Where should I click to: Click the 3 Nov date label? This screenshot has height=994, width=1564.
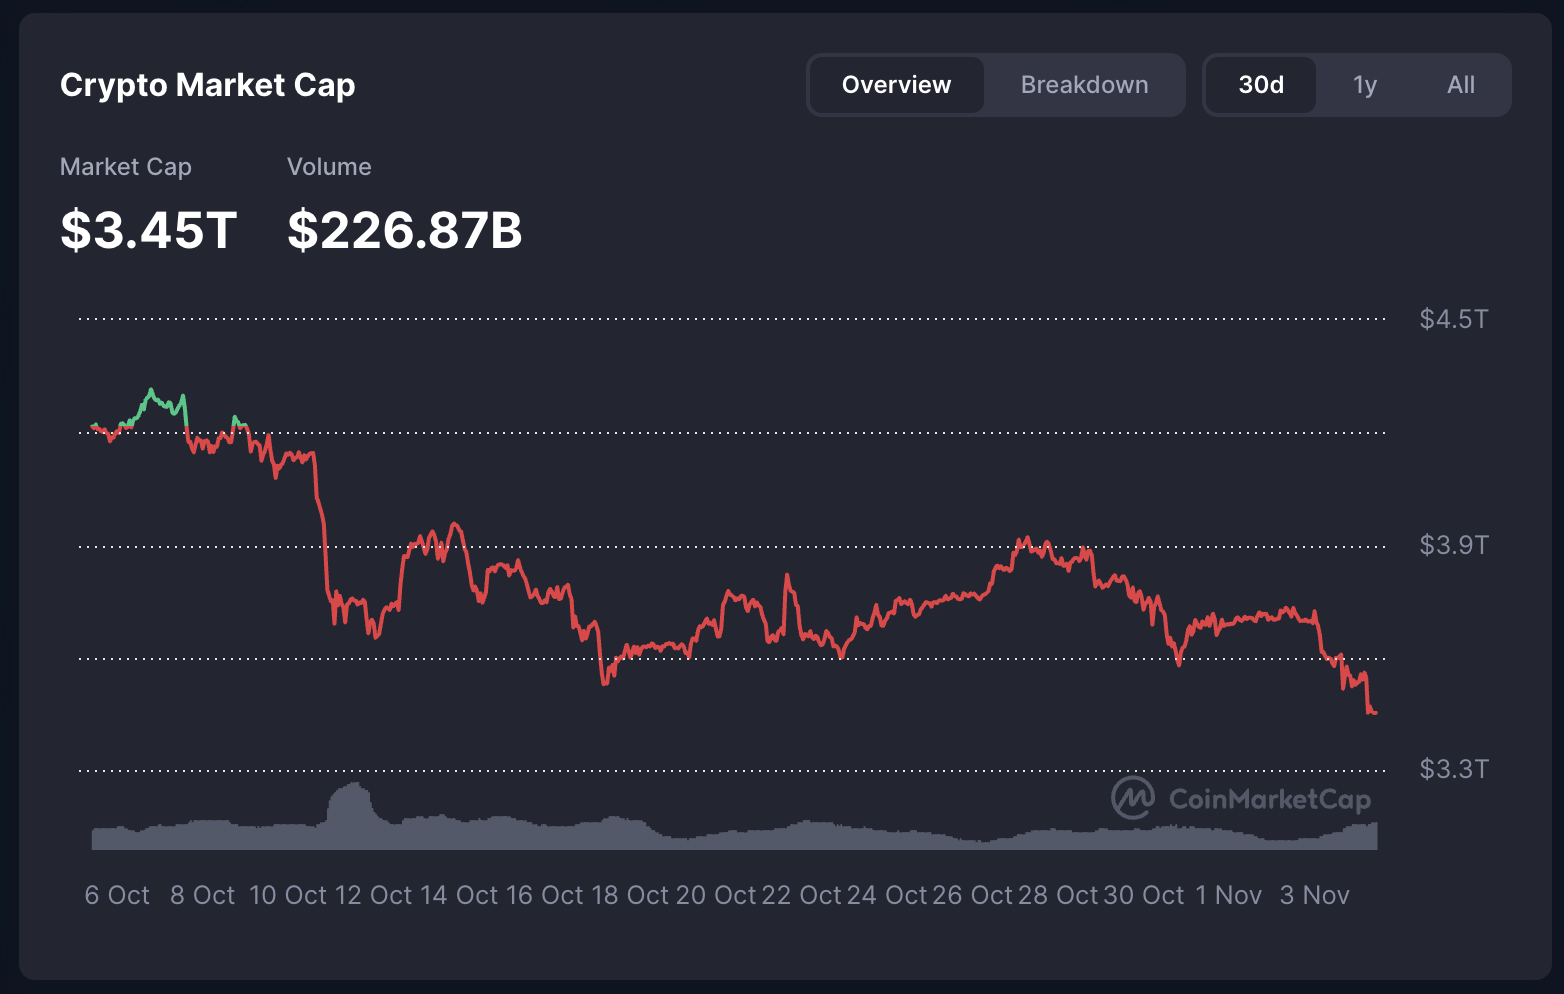click(x=1314, y=895)
